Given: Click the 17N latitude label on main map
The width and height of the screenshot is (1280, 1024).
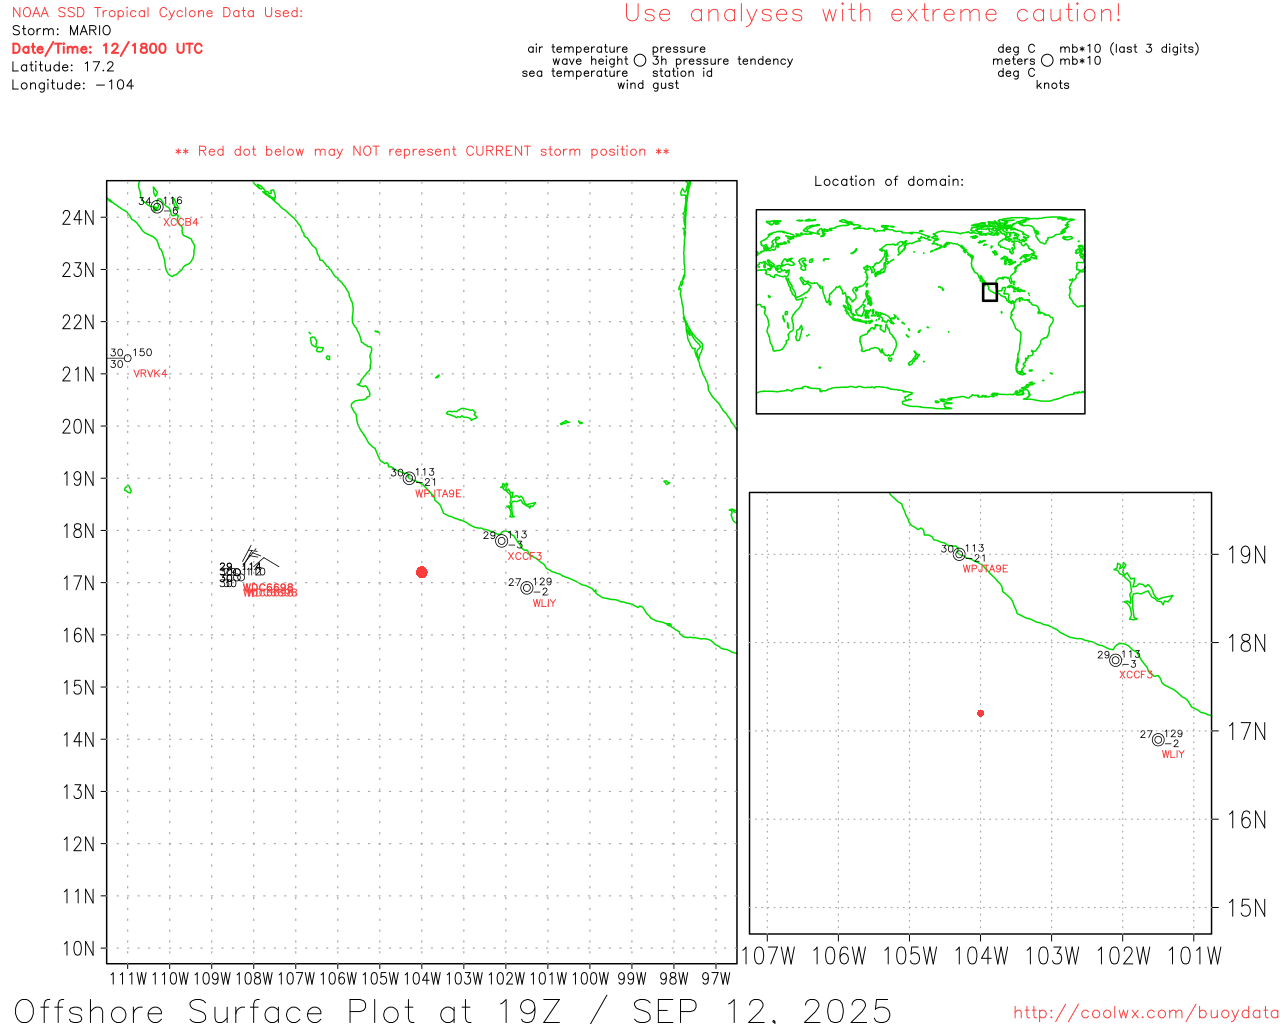Looking at the screenshot, I should pyautogui.click(x=79, y=583).
